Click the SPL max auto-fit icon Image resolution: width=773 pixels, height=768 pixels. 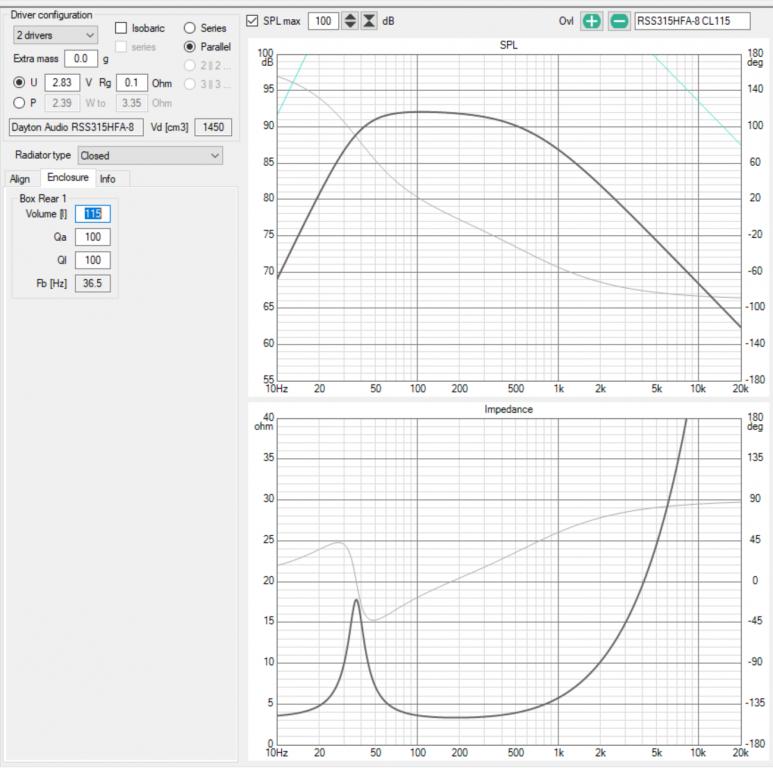369,21
